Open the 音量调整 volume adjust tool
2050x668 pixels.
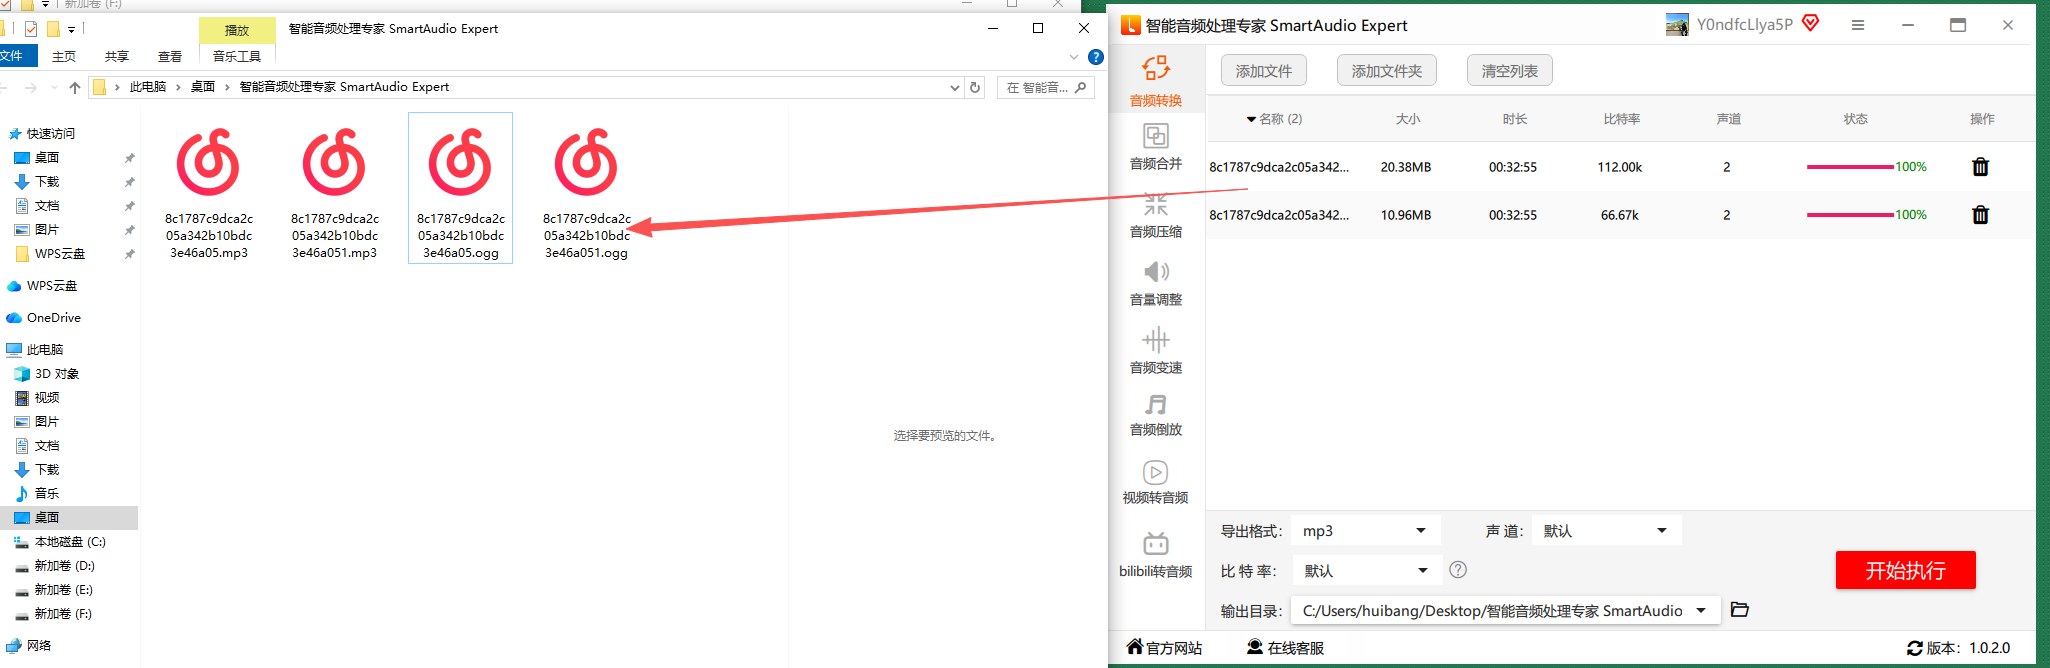(x=1156, y=283)
